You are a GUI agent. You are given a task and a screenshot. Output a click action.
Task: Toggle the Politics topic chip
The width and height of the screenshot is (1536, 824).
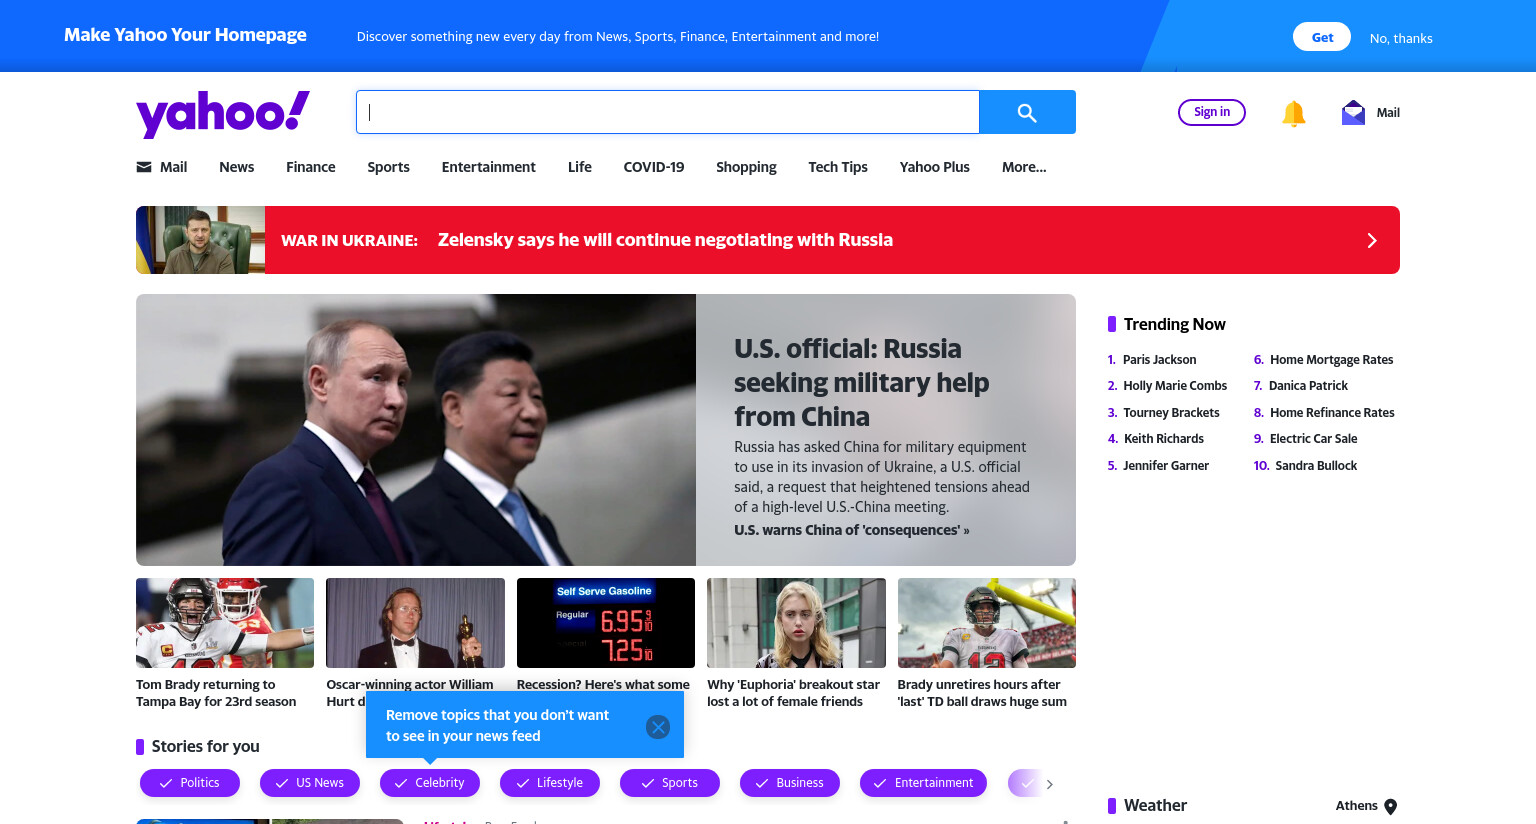190,783
